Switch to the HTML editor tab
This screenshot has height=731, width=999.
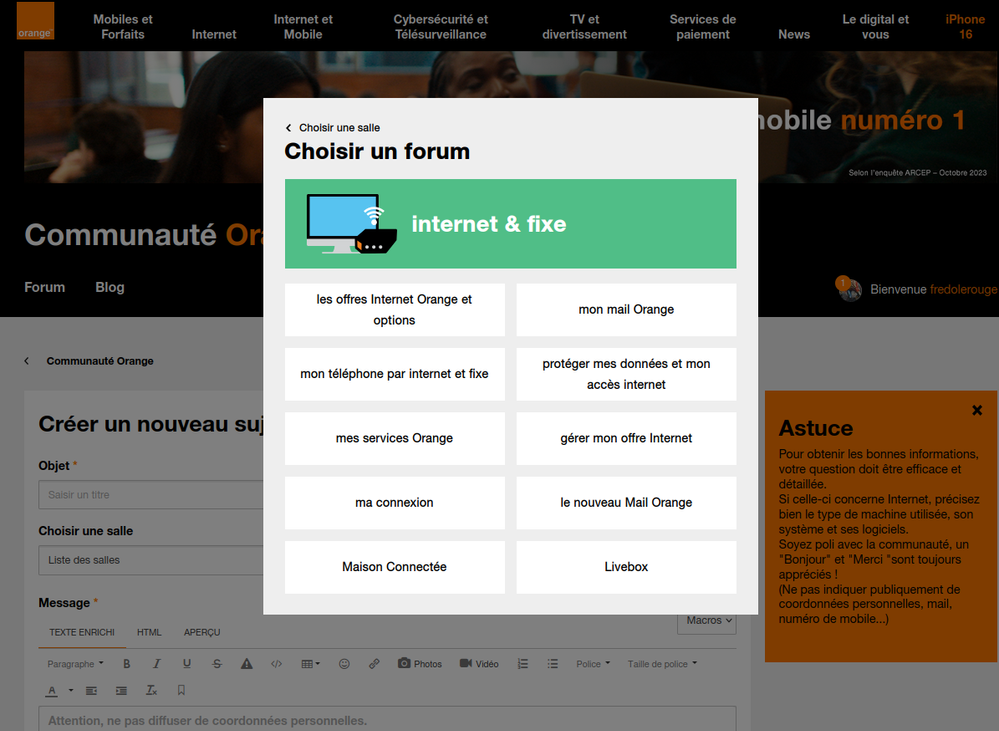(149, 633)
